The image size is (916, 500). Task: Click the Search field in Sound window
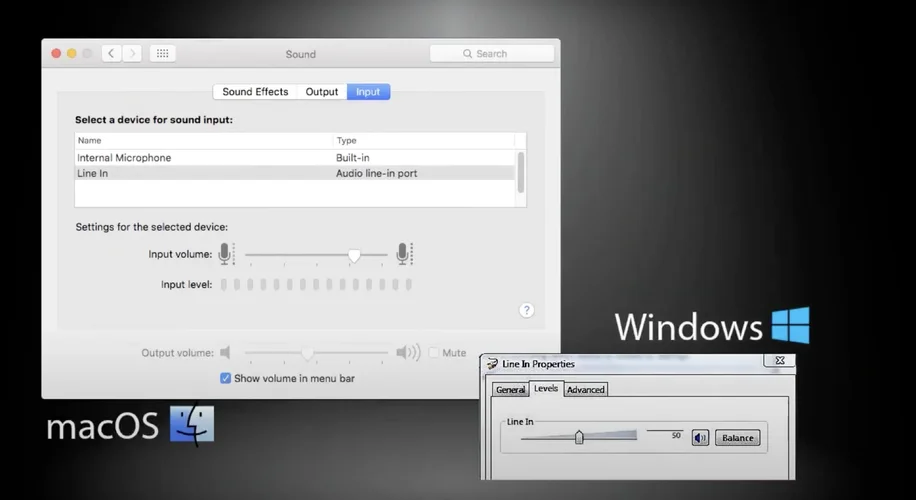(492, 54)
